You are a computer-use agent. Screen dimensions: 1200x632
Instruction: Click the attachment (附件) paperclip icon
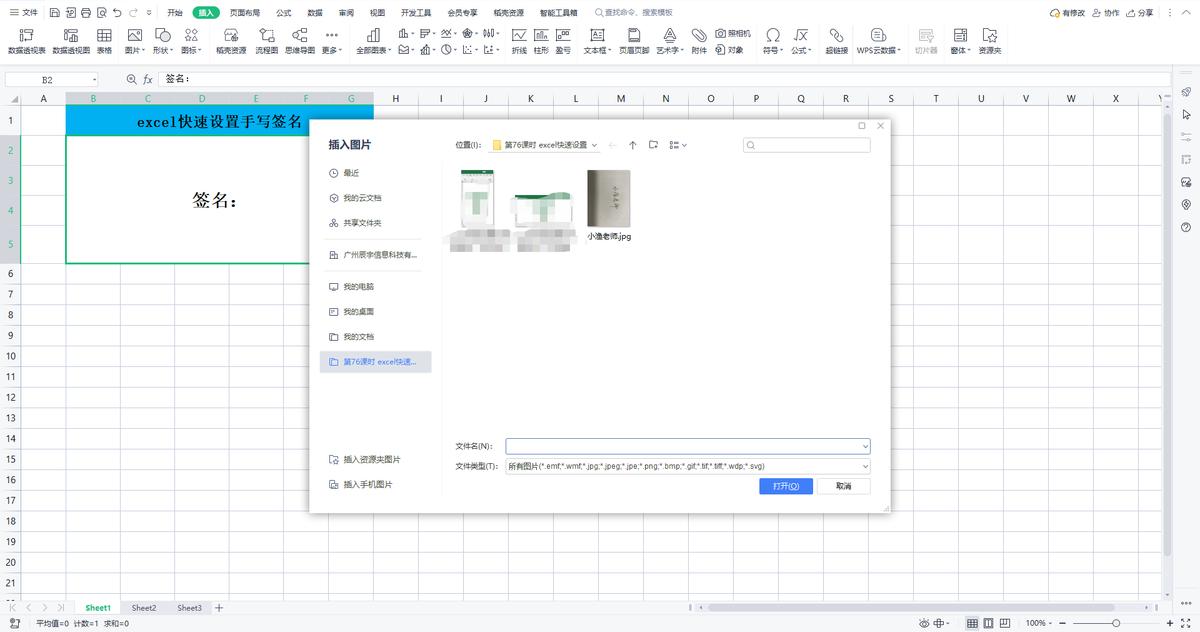pos(699,36)
